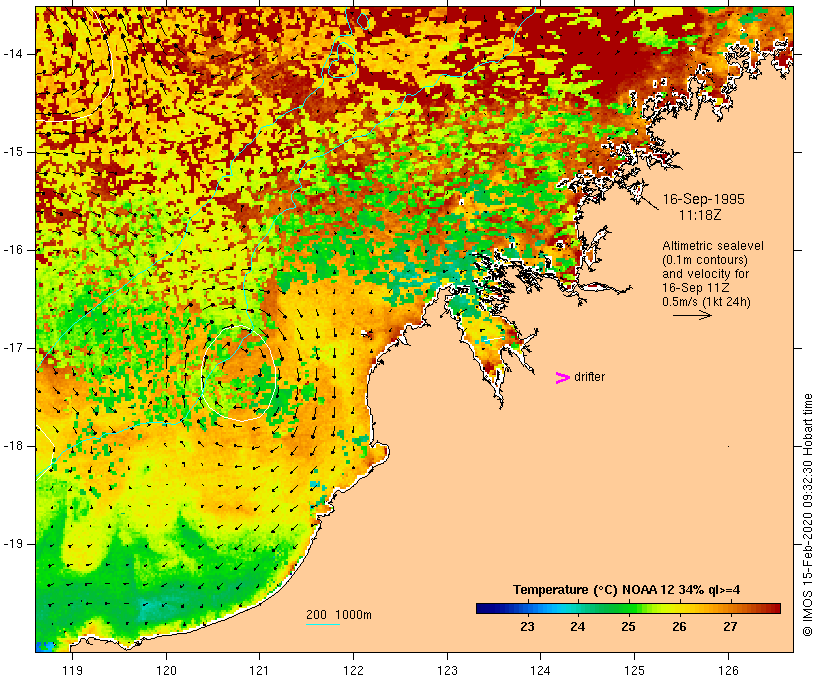This screenshot has height=680, width=820.
Task: Click longitude axis label 124
Action: tap(540, 670)
